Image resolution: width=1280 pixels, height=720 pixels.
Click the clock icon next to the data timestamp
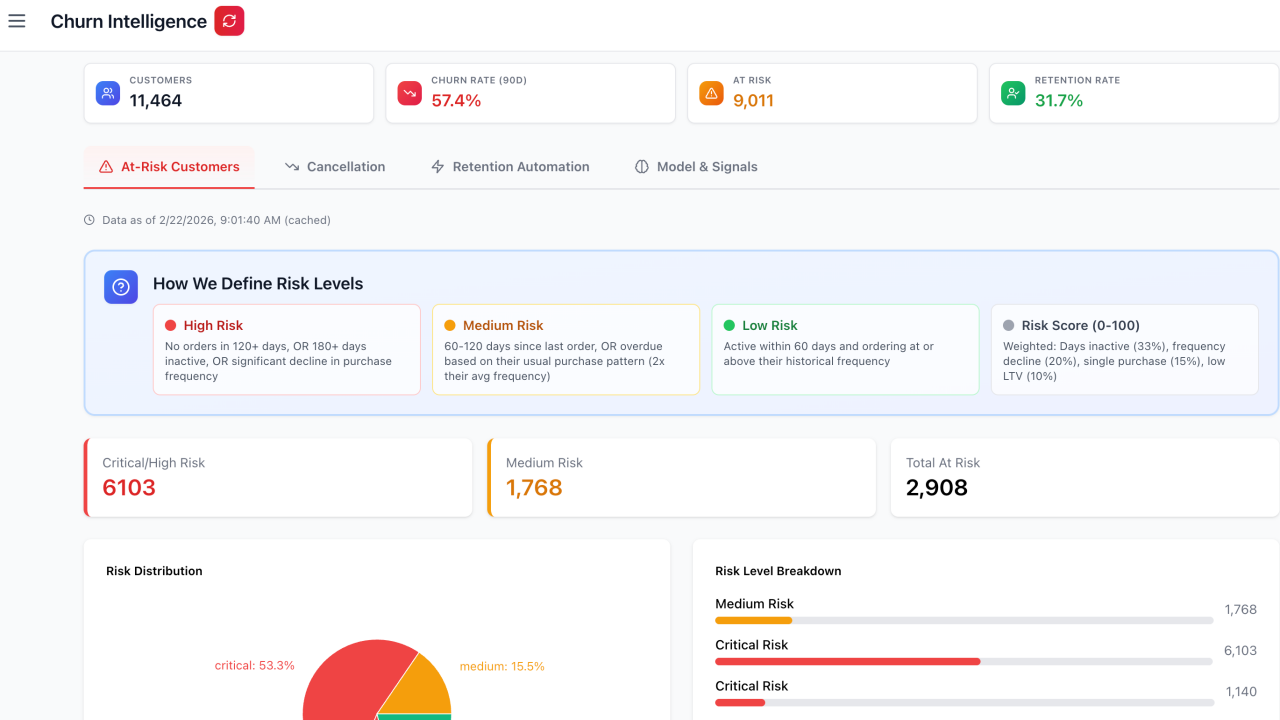point(91,219)
